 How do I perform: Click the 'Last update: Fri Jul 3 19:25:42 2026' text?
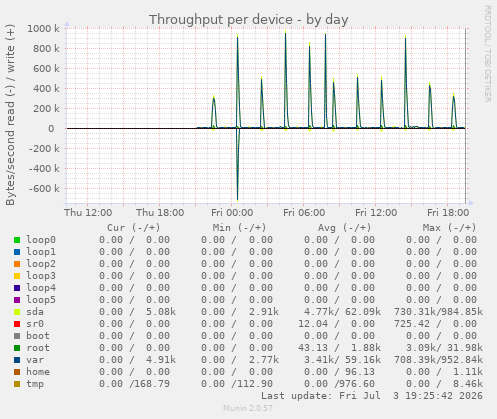[x=372, y=396]
